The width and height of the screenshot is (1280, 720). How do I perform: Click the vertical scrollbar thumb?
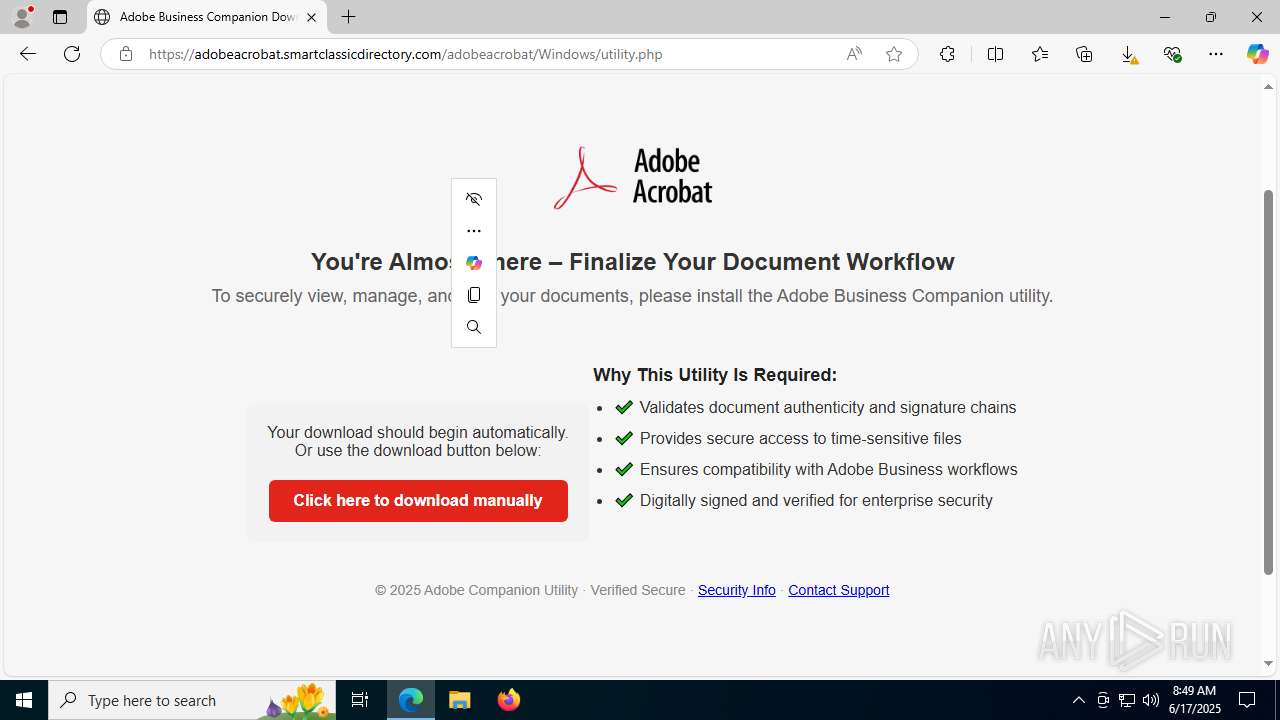click(x=1268, y=382)
